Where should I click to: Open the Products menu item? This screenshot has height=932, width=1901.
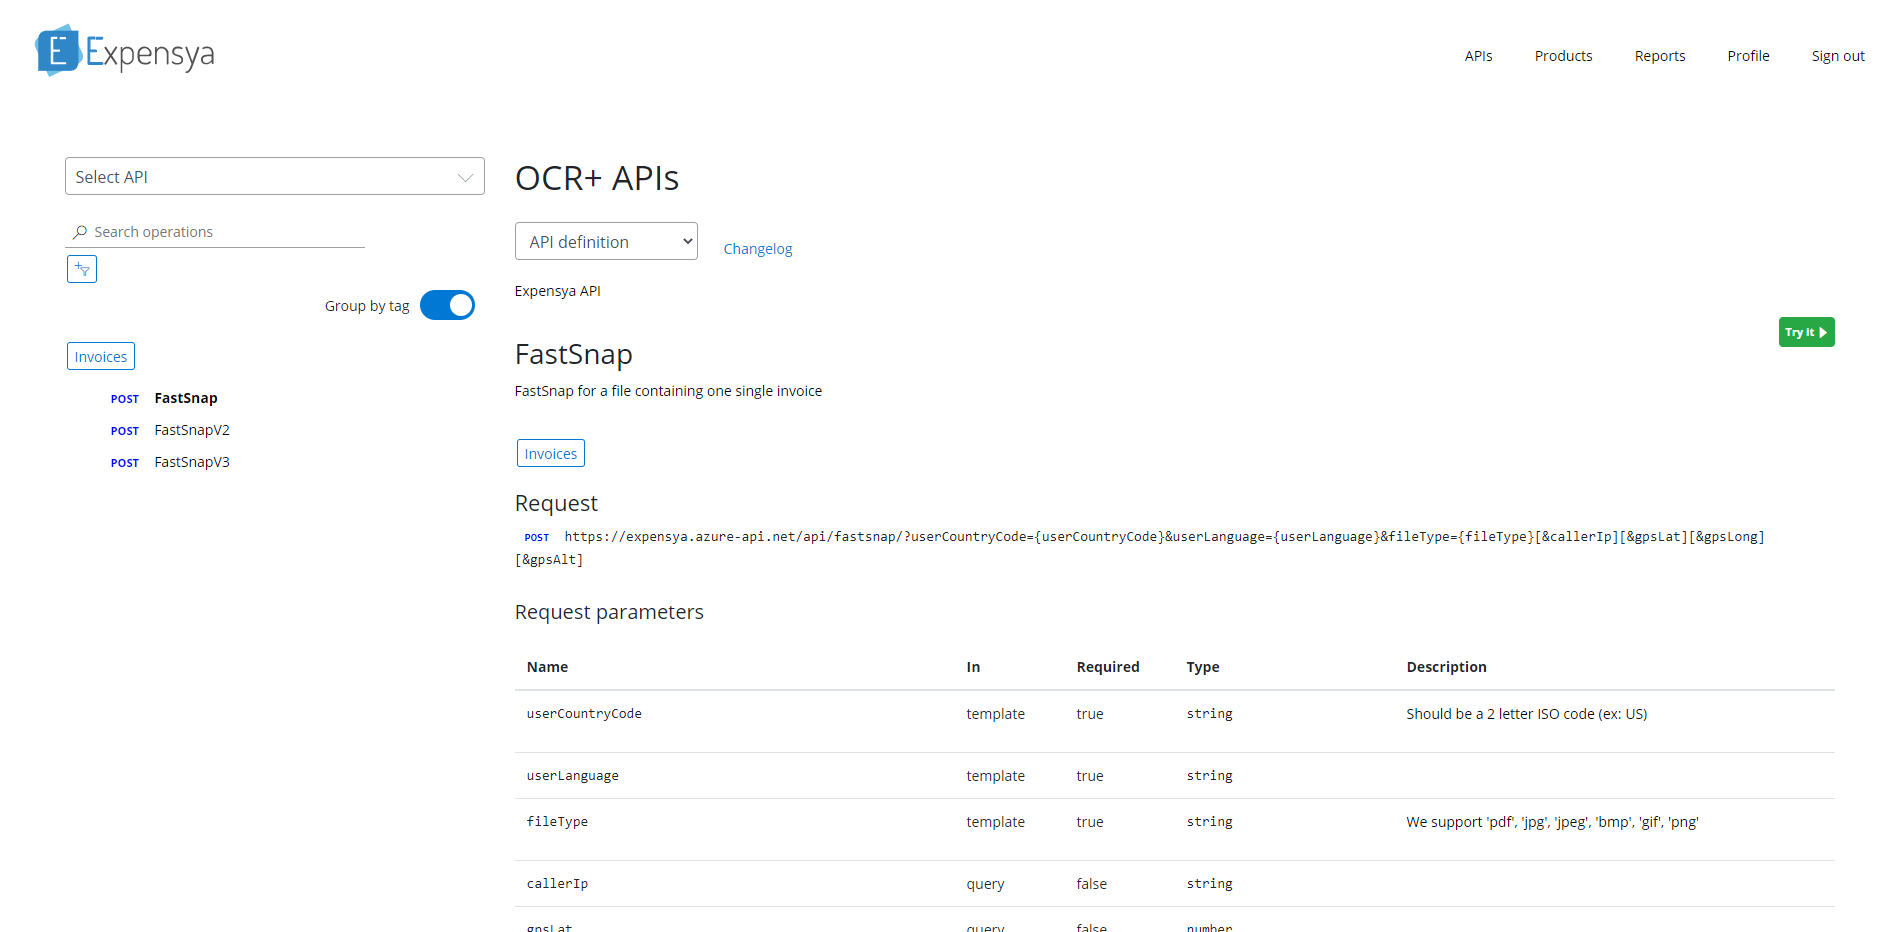click(x=1563, y=56)
